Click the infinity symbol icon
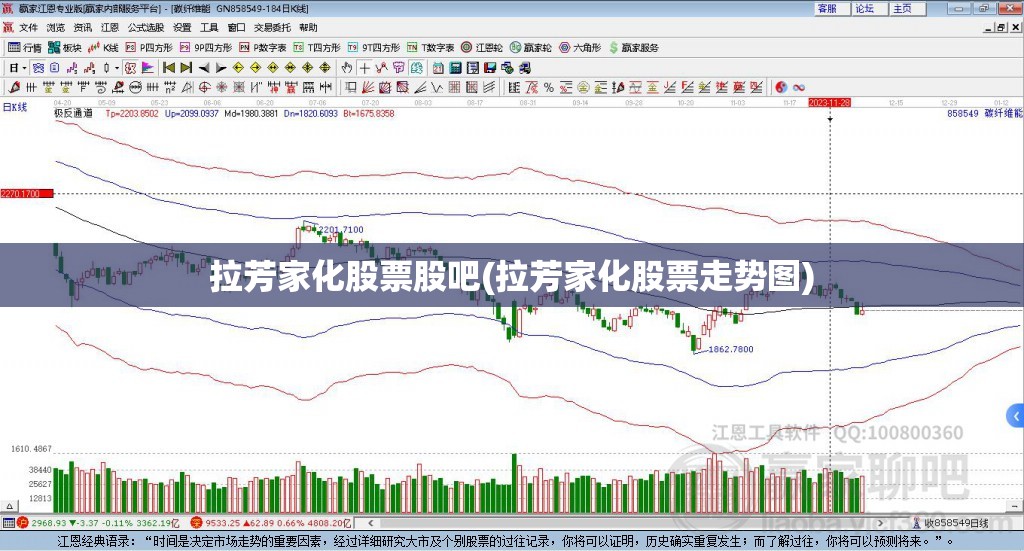Image resolution: width=1024 pixels, height=551 pixels. [799, 87]
